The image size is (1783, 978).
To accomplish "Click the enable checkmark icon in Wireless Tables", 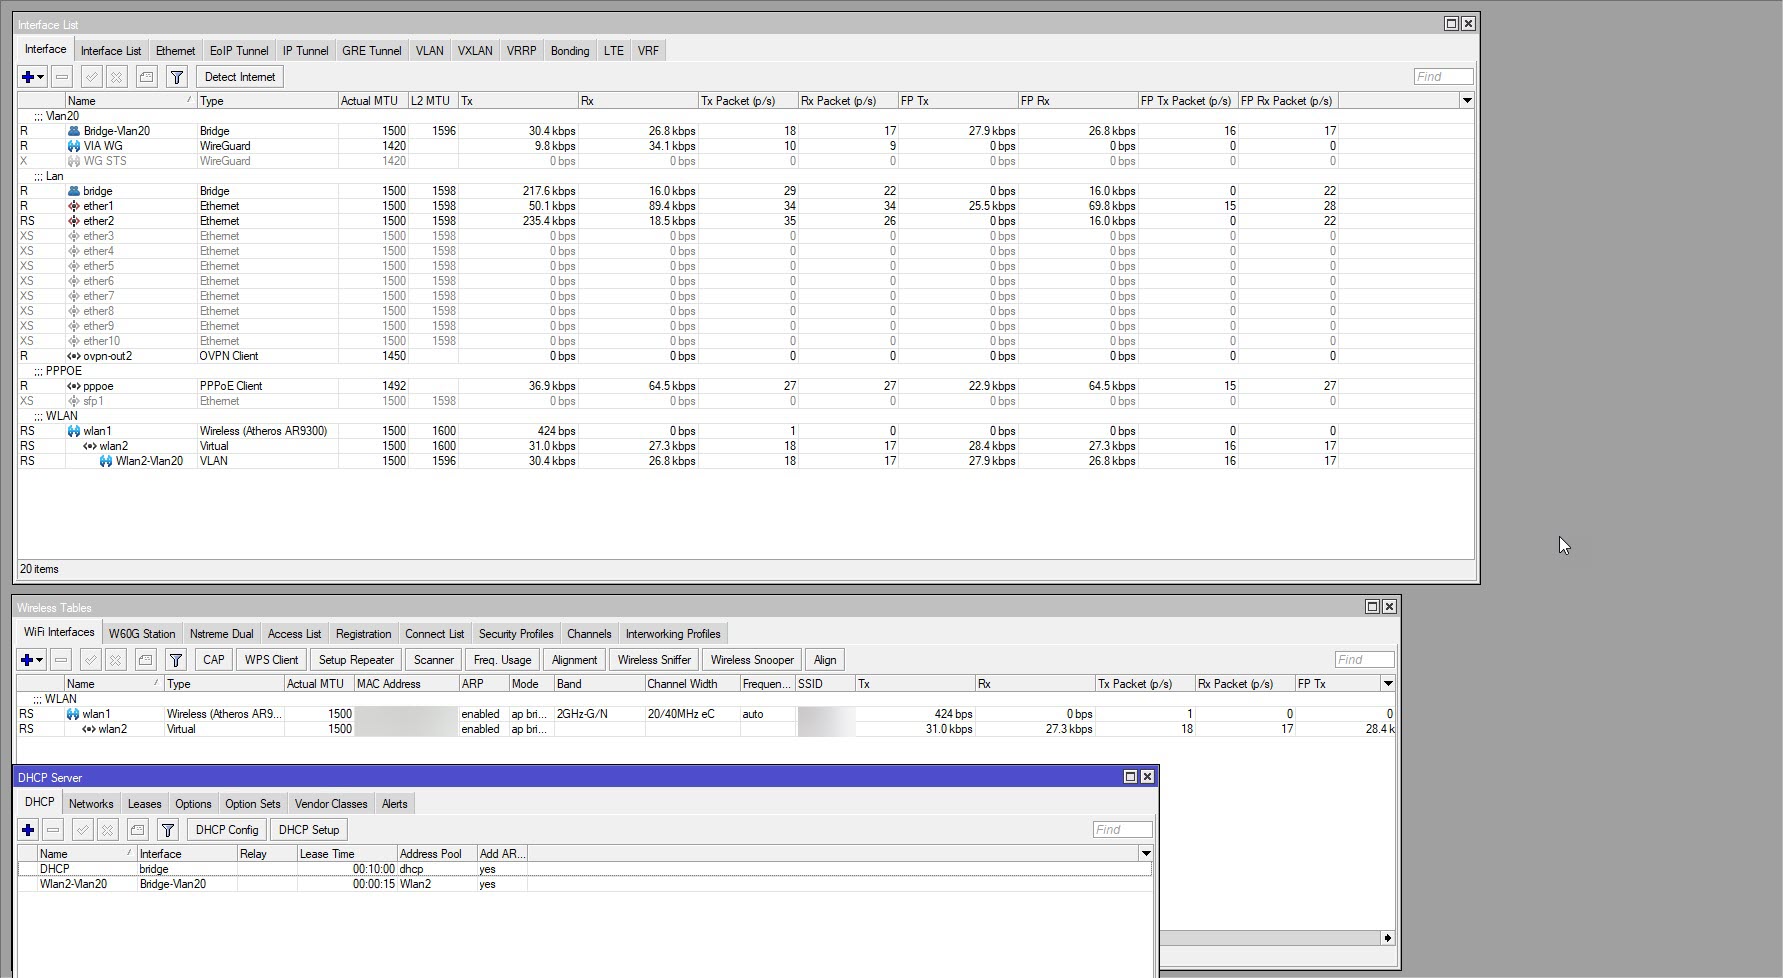I will tap(90, 660).
